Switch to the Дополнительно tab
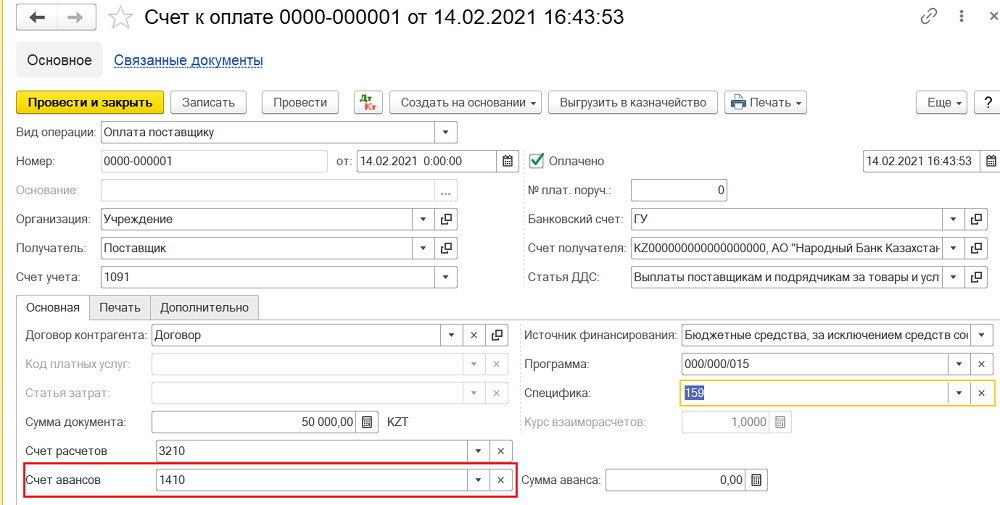Viewport: 1000px width, 505px height. coord(205,307)
